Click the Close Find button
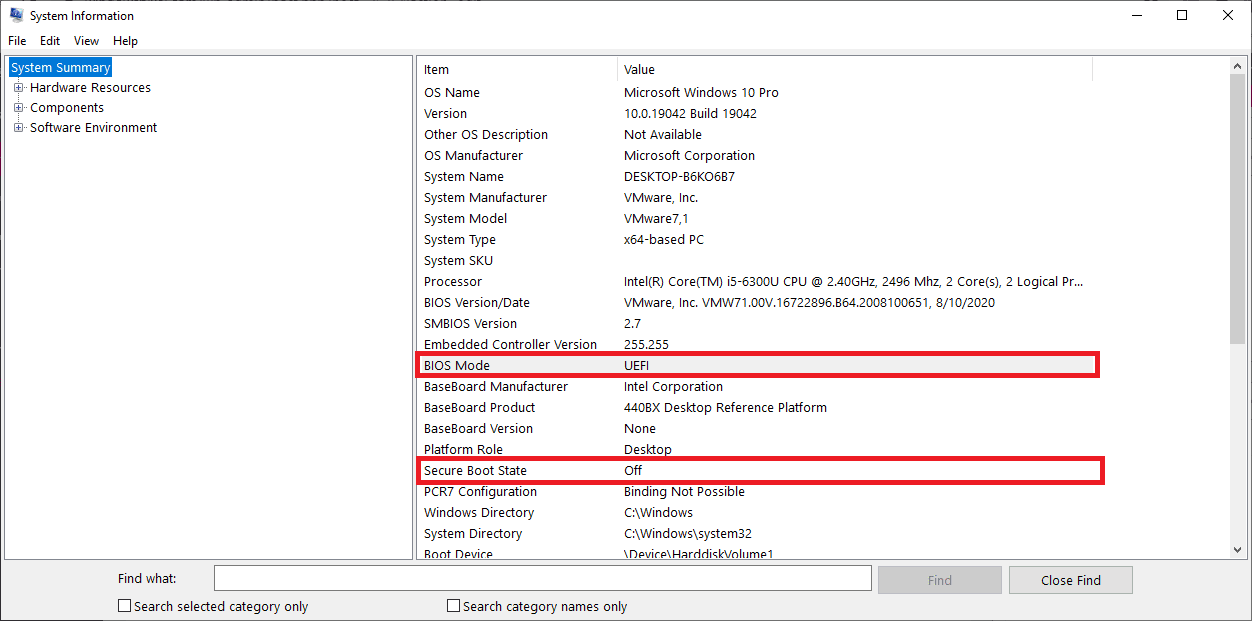Viewport: 1252px width, 621px height. pos(1071,580)
